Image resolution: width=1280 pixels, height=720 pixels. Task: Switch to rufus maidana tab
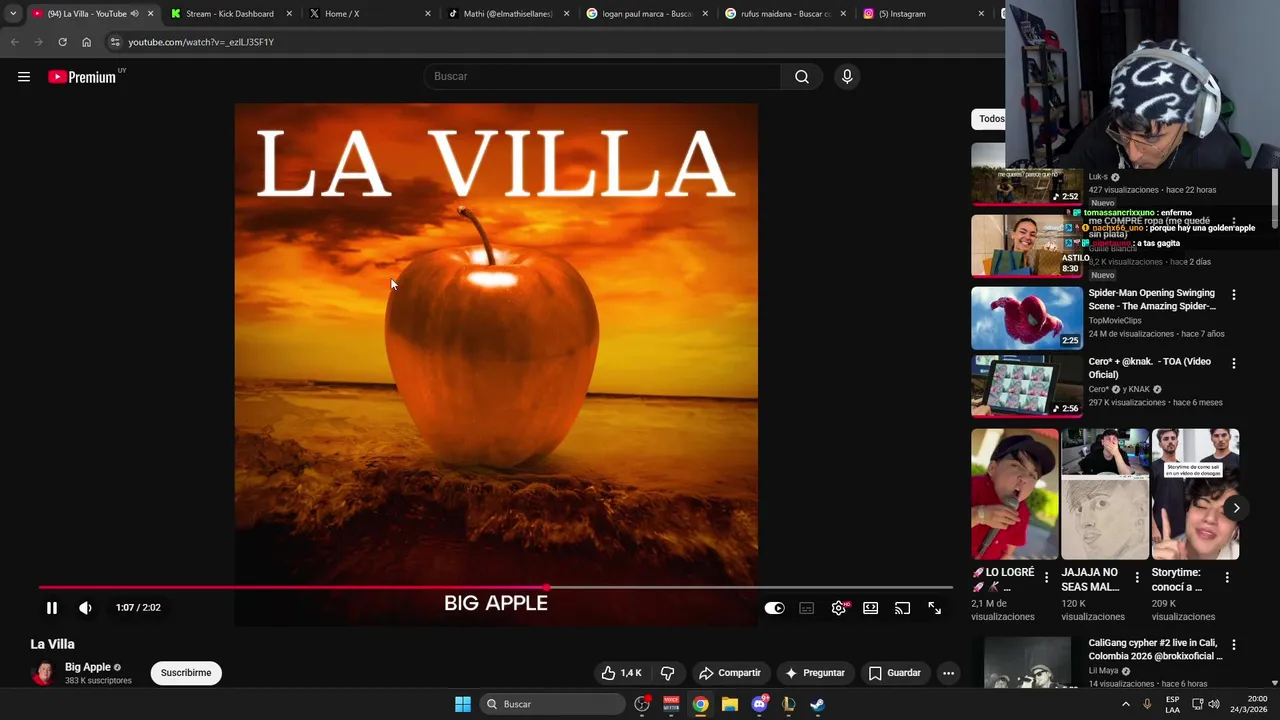point(785,14)
